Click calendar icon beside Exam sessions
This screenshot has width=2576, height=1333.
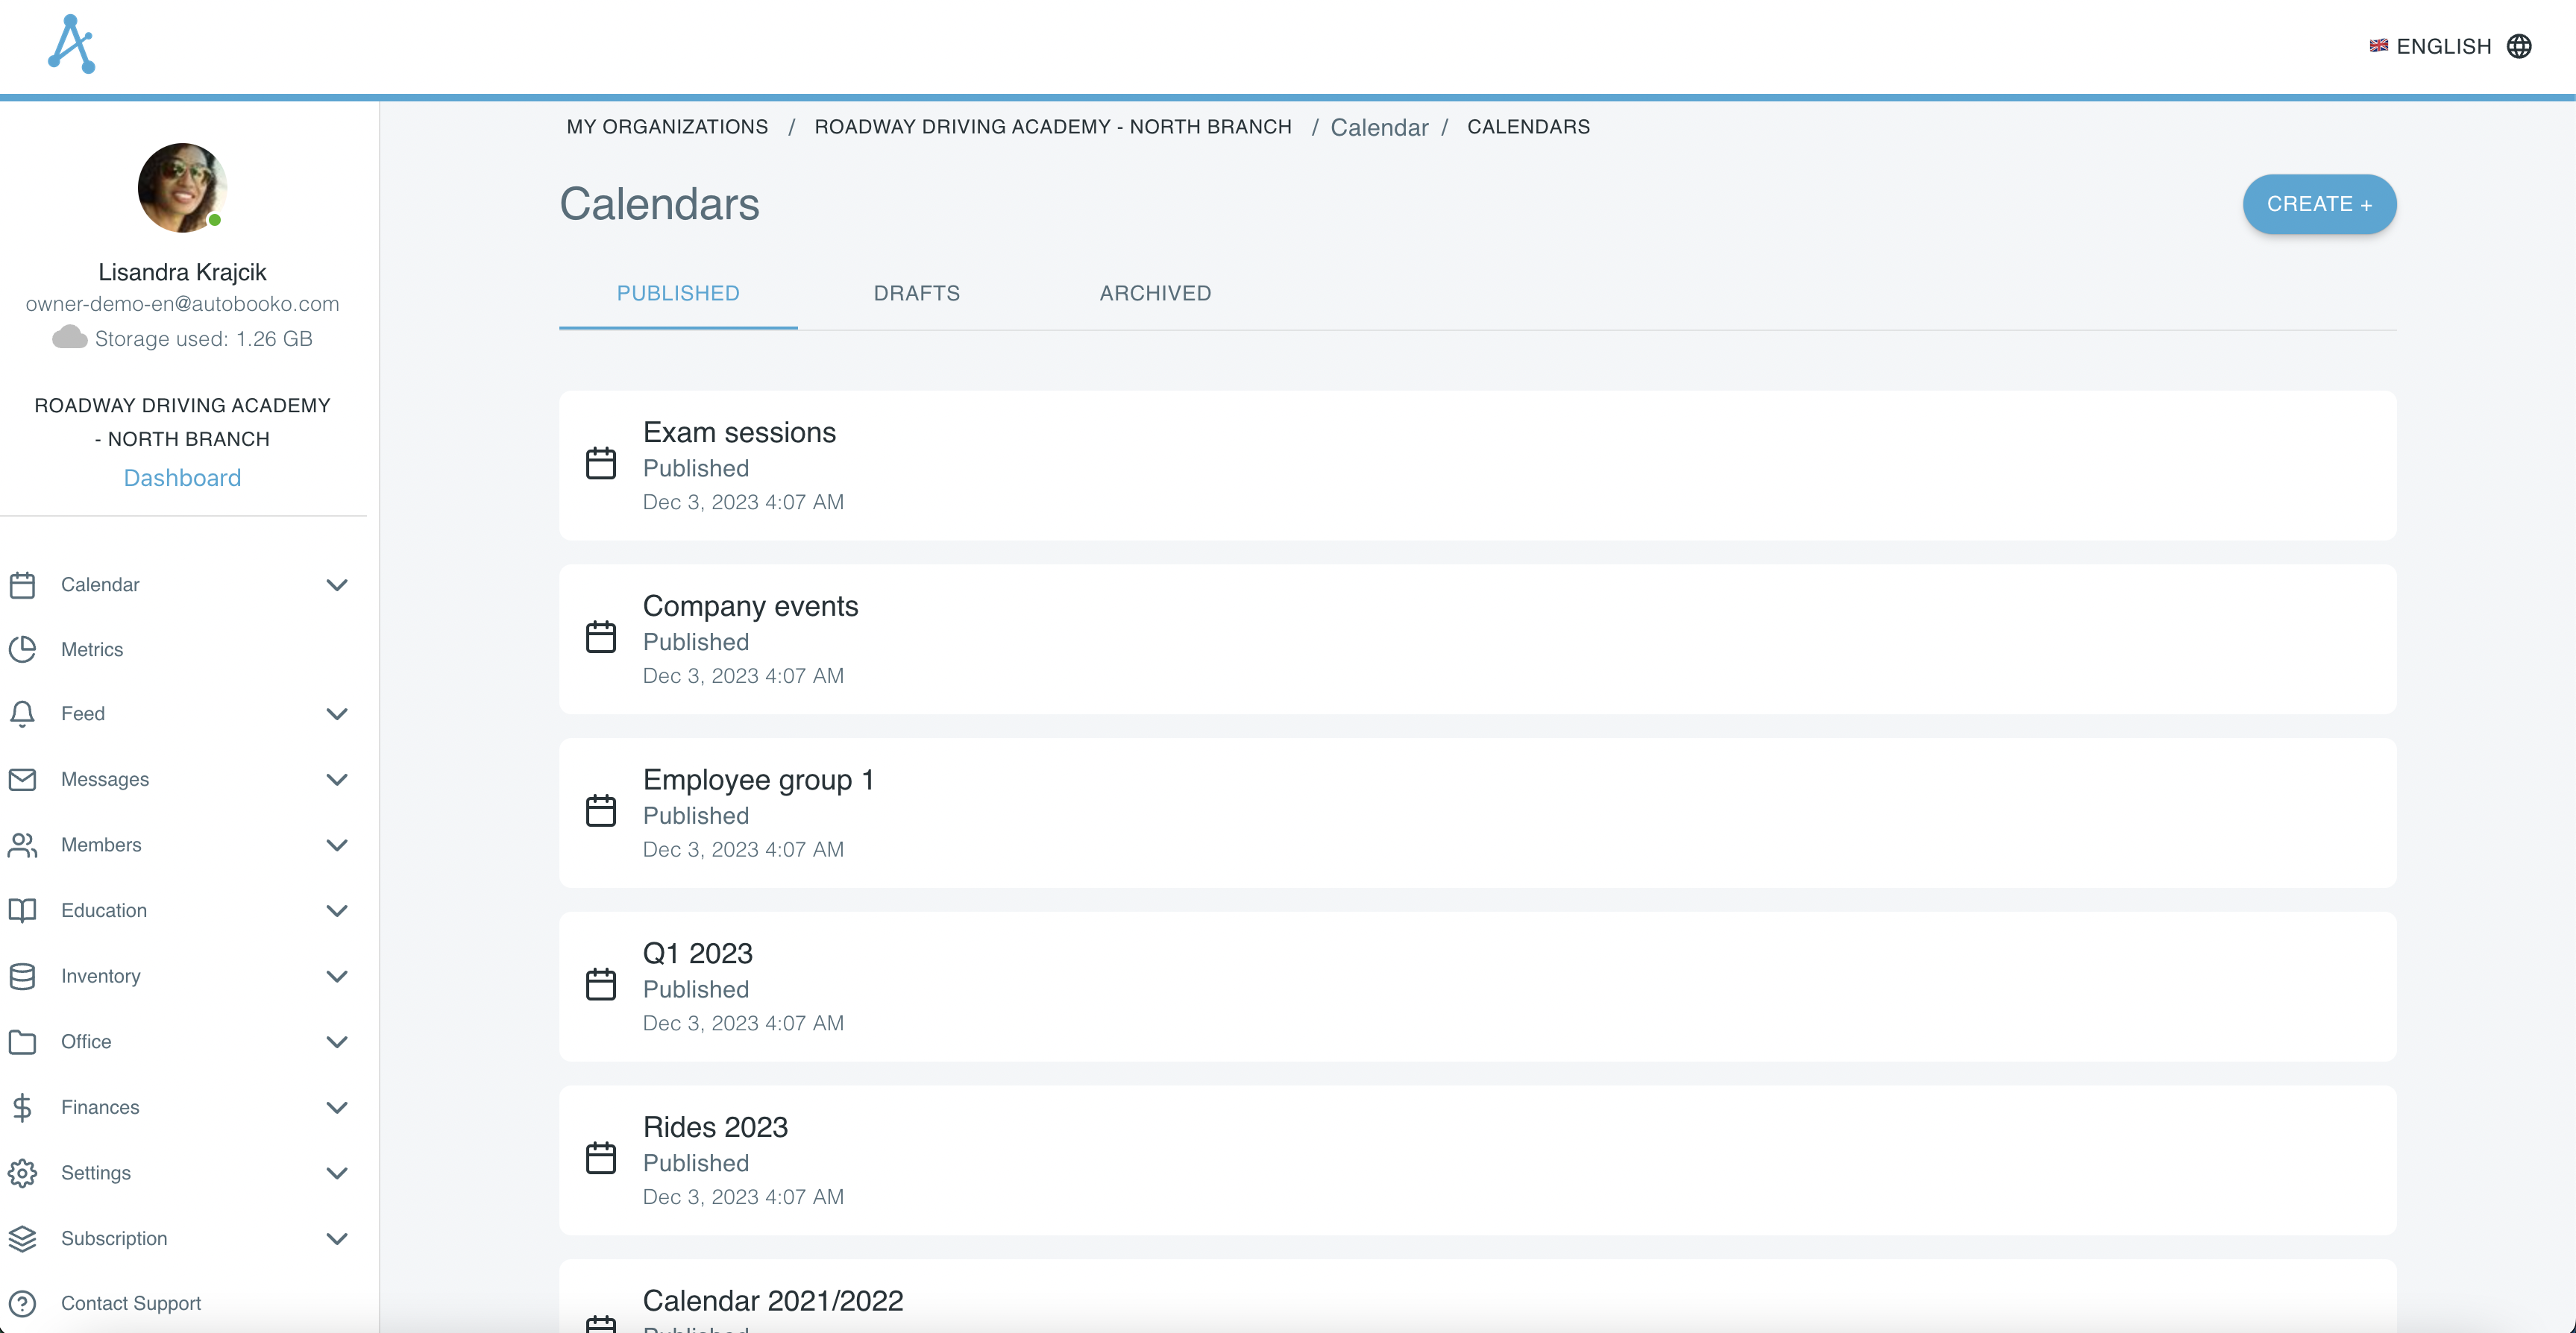[x=601, y=464]
